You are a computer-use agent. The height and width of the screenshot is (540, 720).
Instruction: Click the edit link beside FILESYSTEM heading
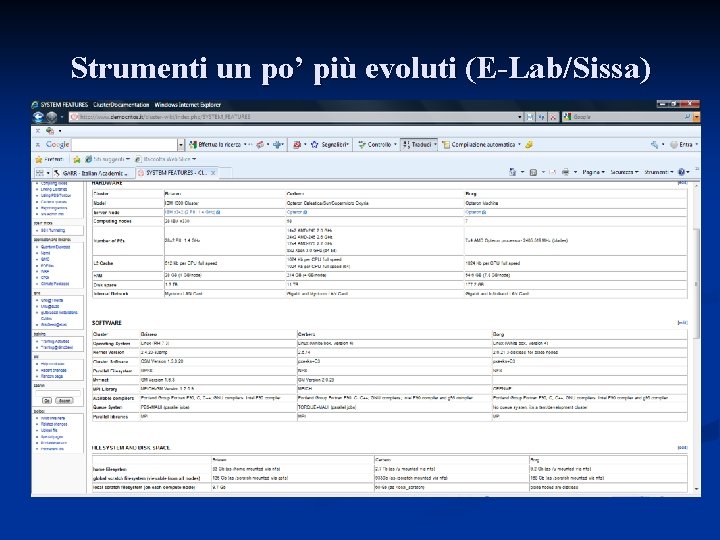682,447
